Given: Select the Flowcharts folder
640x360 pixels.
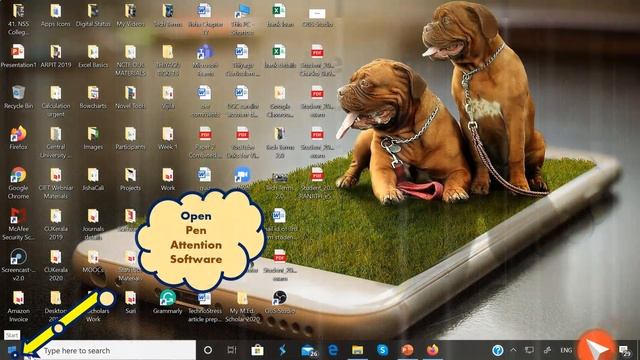Looking at the screenshot, I should [x=93, y=97].
